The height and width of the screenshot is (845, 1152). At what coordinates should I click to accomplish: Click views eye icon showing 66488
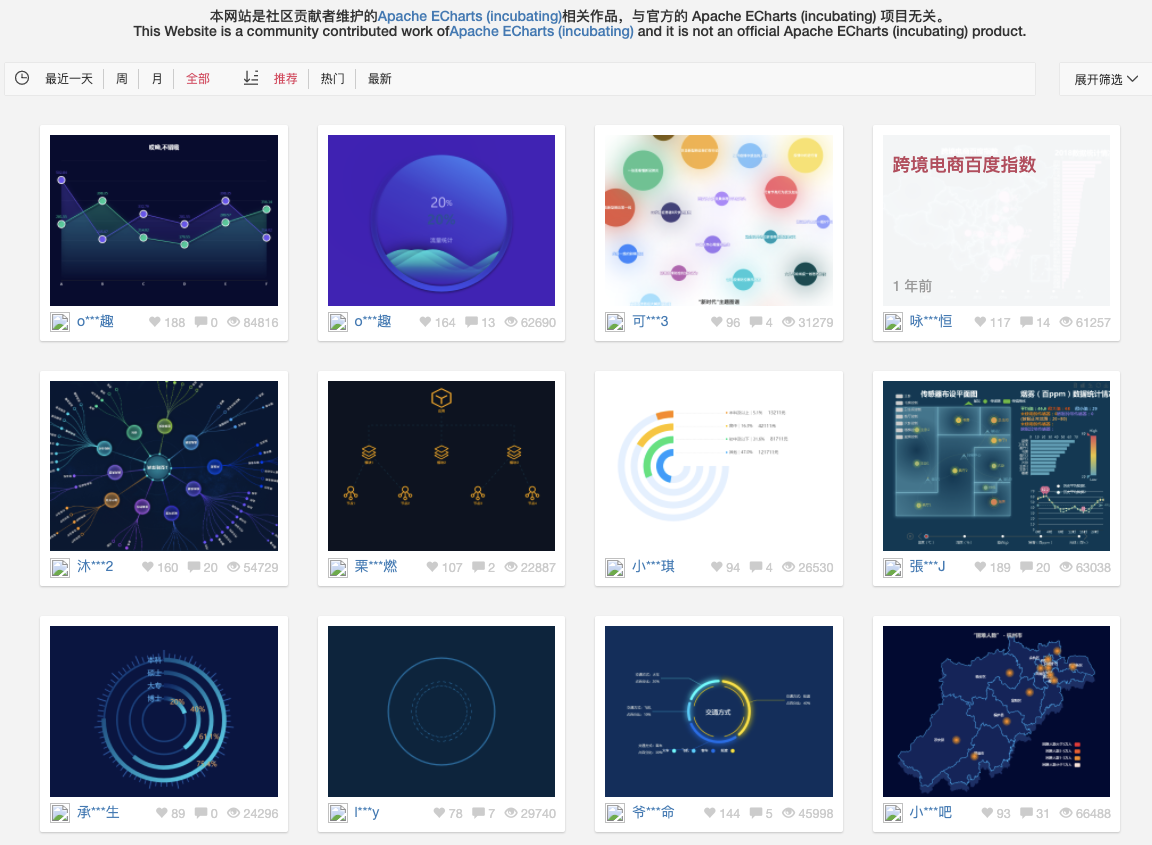pyautogui.click(x=1066, y=813)
